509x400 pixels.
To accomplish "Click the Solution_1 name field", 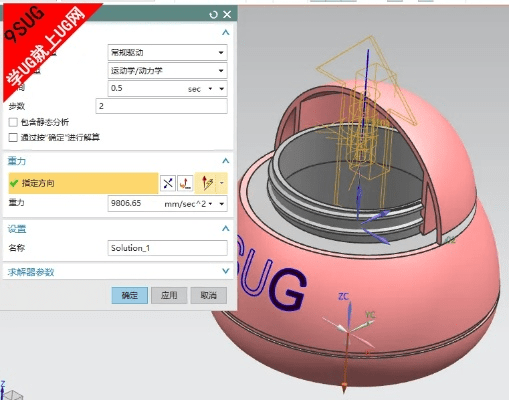I will tap(167, 248).
